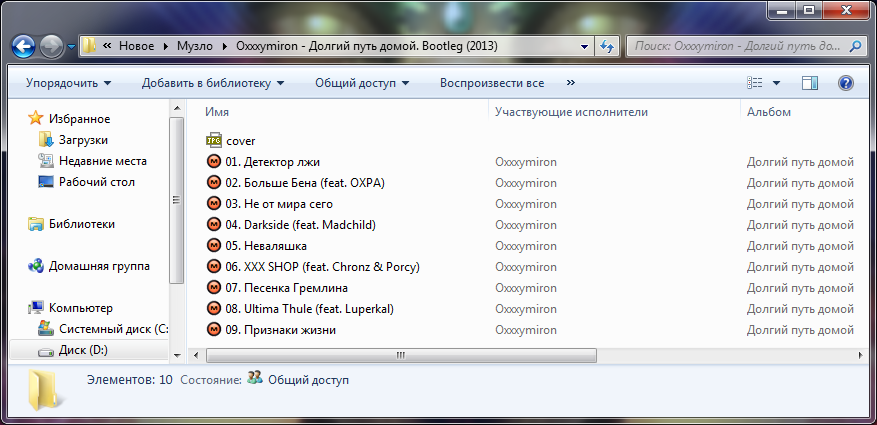Select Диск (D:) in navigation pane
Image resolution: width=877 pixels, height=425 pixels.
(x=83, y=350)
